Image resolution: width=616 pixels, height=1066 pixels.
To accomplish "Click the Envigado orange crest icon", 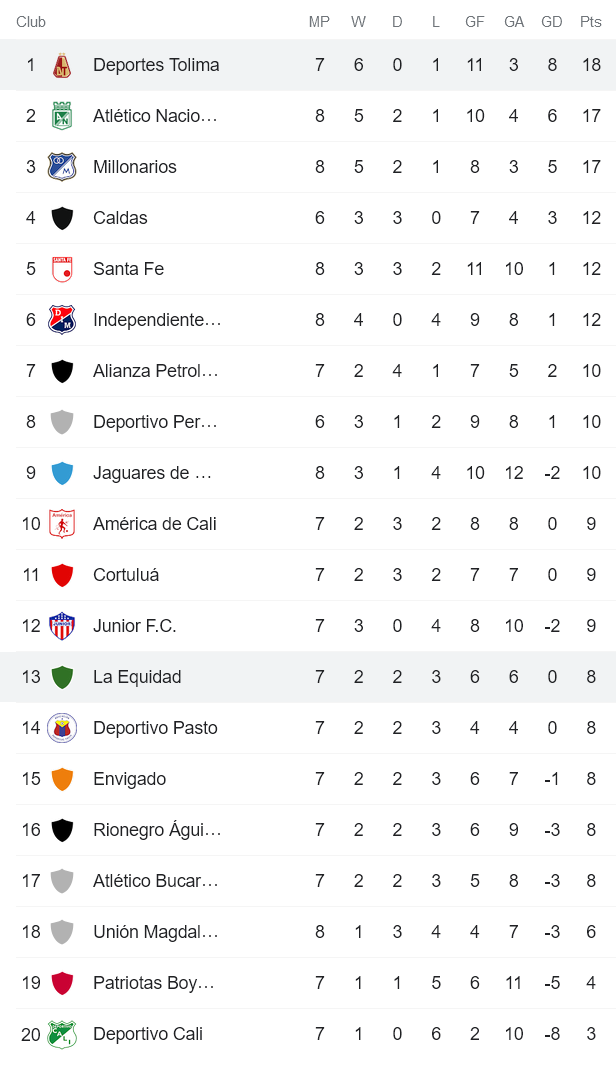I will pos(61,778).
